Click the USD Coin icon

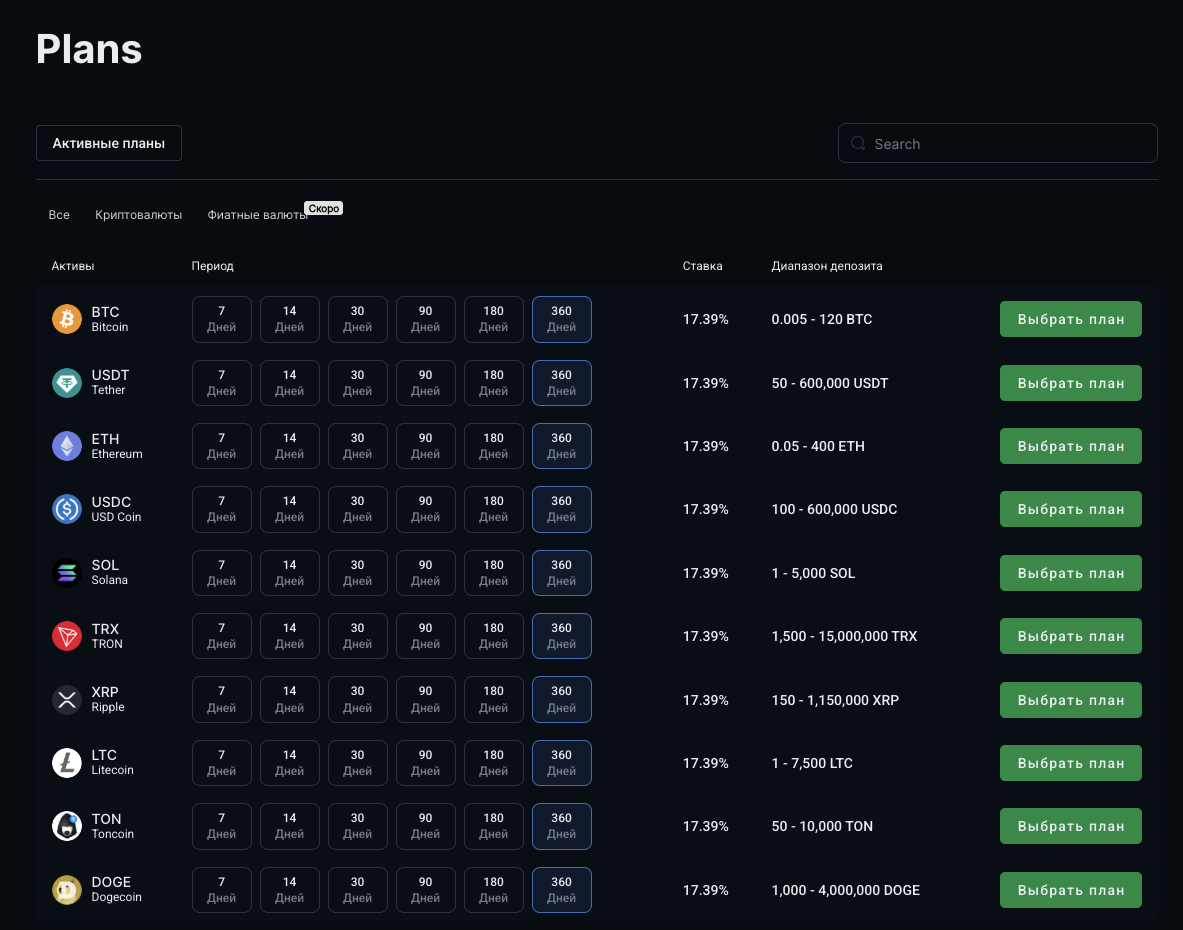[66, 509]
